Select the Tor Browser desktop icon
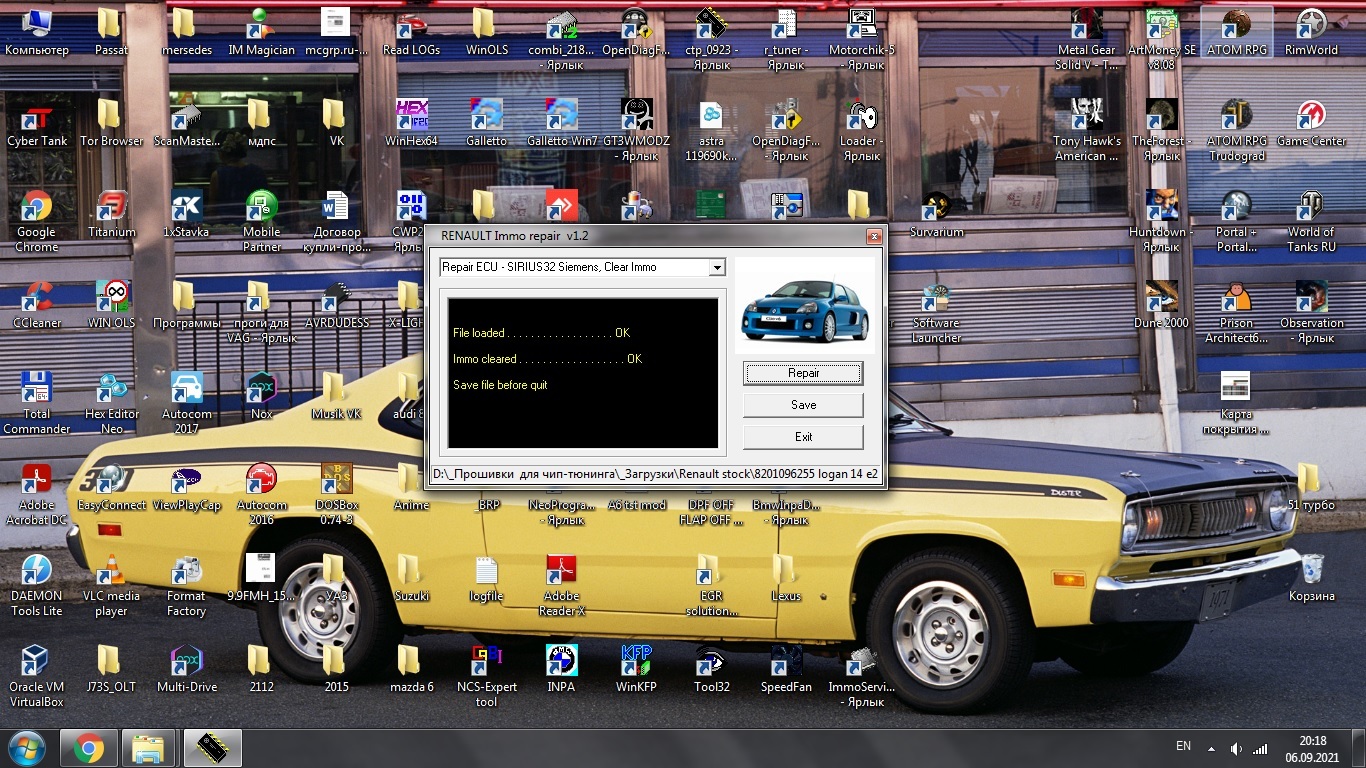 (111, 123)
